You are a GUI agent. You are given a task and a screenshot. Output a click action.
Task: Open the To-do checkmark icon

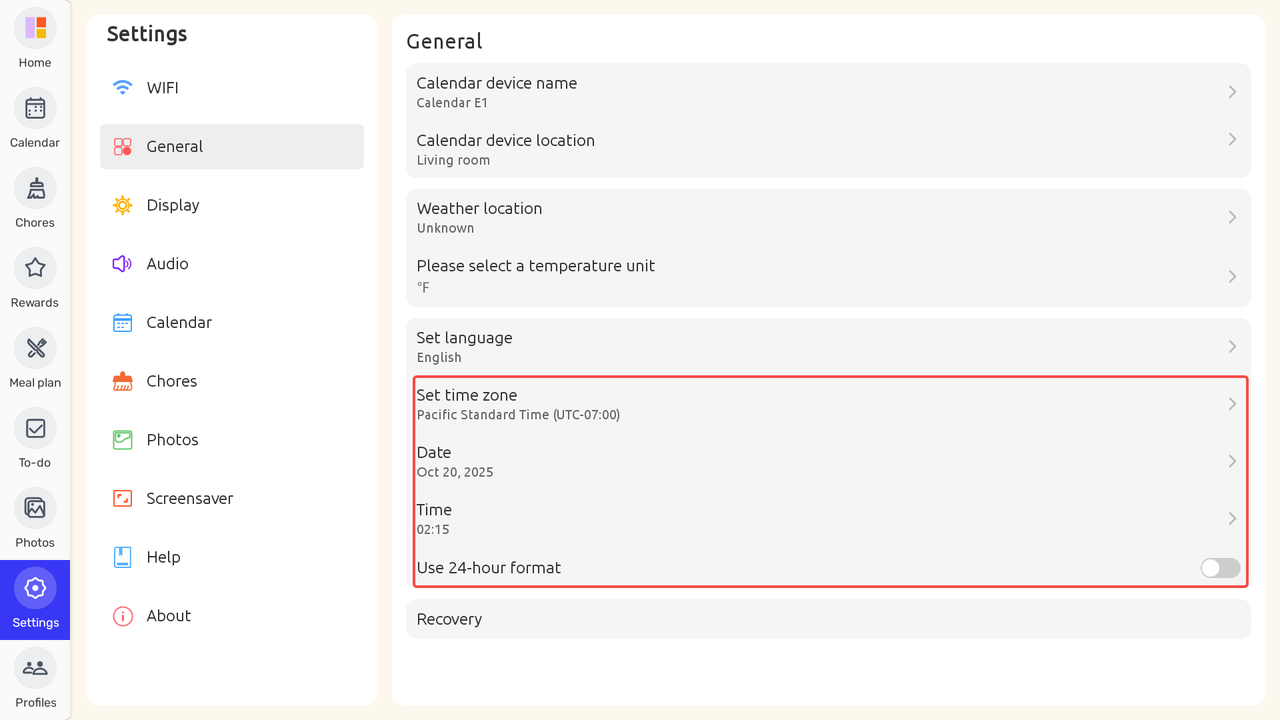pos(35,428)
